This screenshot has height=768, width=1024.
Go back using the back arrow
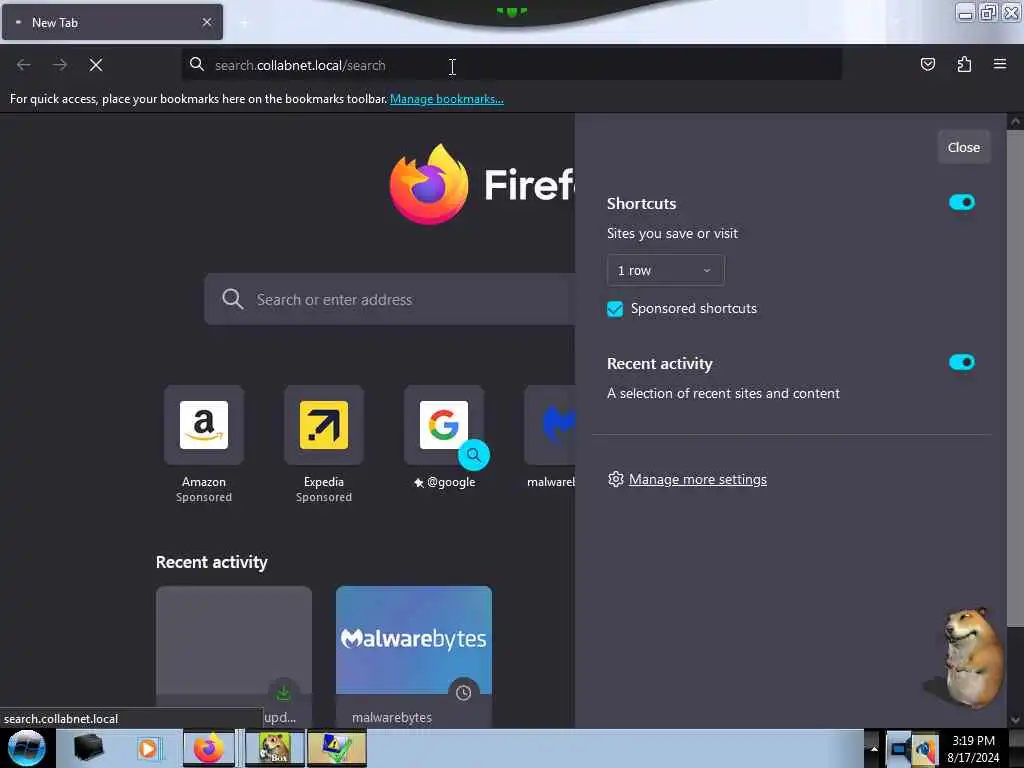[x=24, y=65]
